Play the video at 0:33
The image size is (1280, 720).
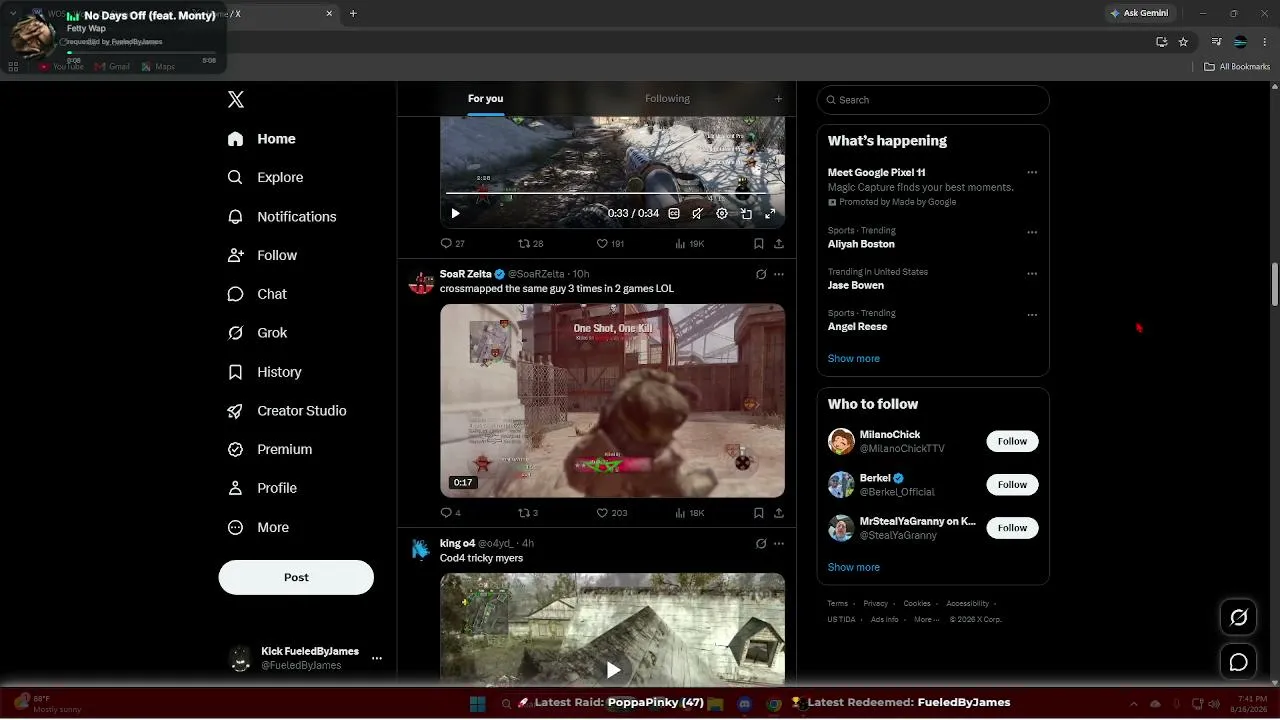(x=455, y=213)
